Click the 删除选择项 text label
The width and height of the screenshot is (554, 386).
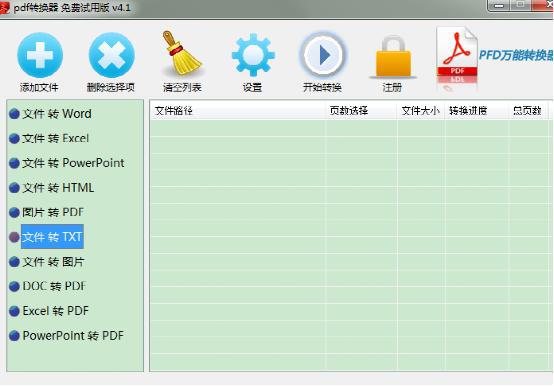click(111, 87)
